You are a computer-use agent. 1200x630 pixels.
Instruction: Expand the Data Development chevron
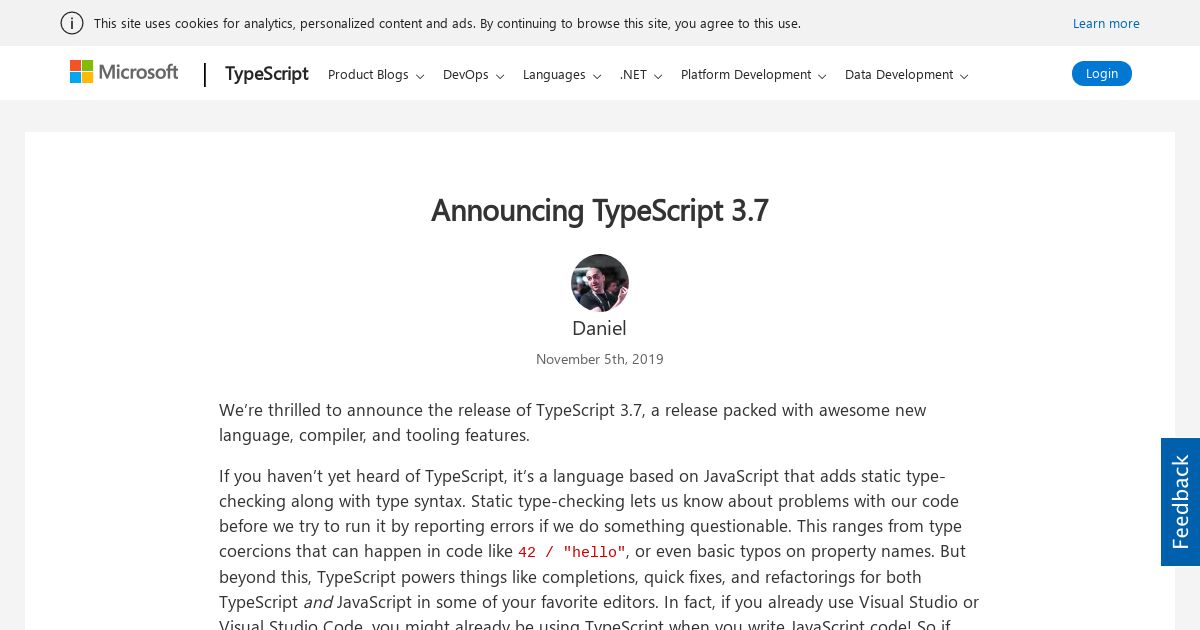[964, 76]
